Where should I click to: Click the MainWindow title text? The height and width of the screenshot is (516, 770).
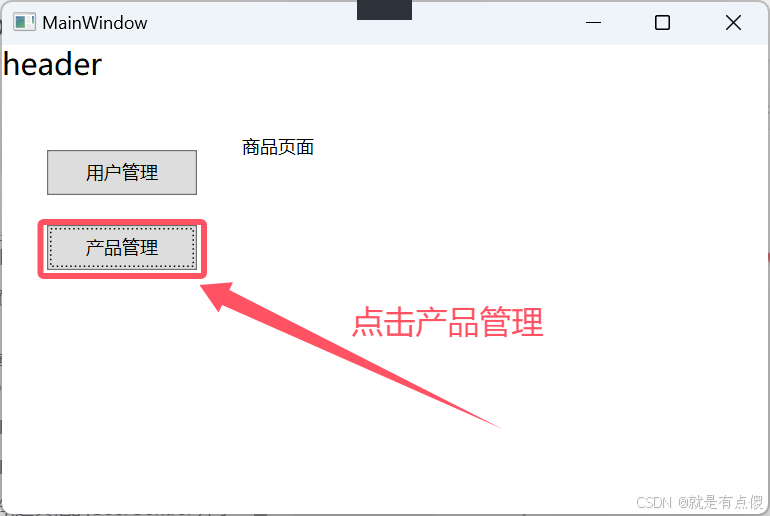pyautogui.click(x=95, y=23)
